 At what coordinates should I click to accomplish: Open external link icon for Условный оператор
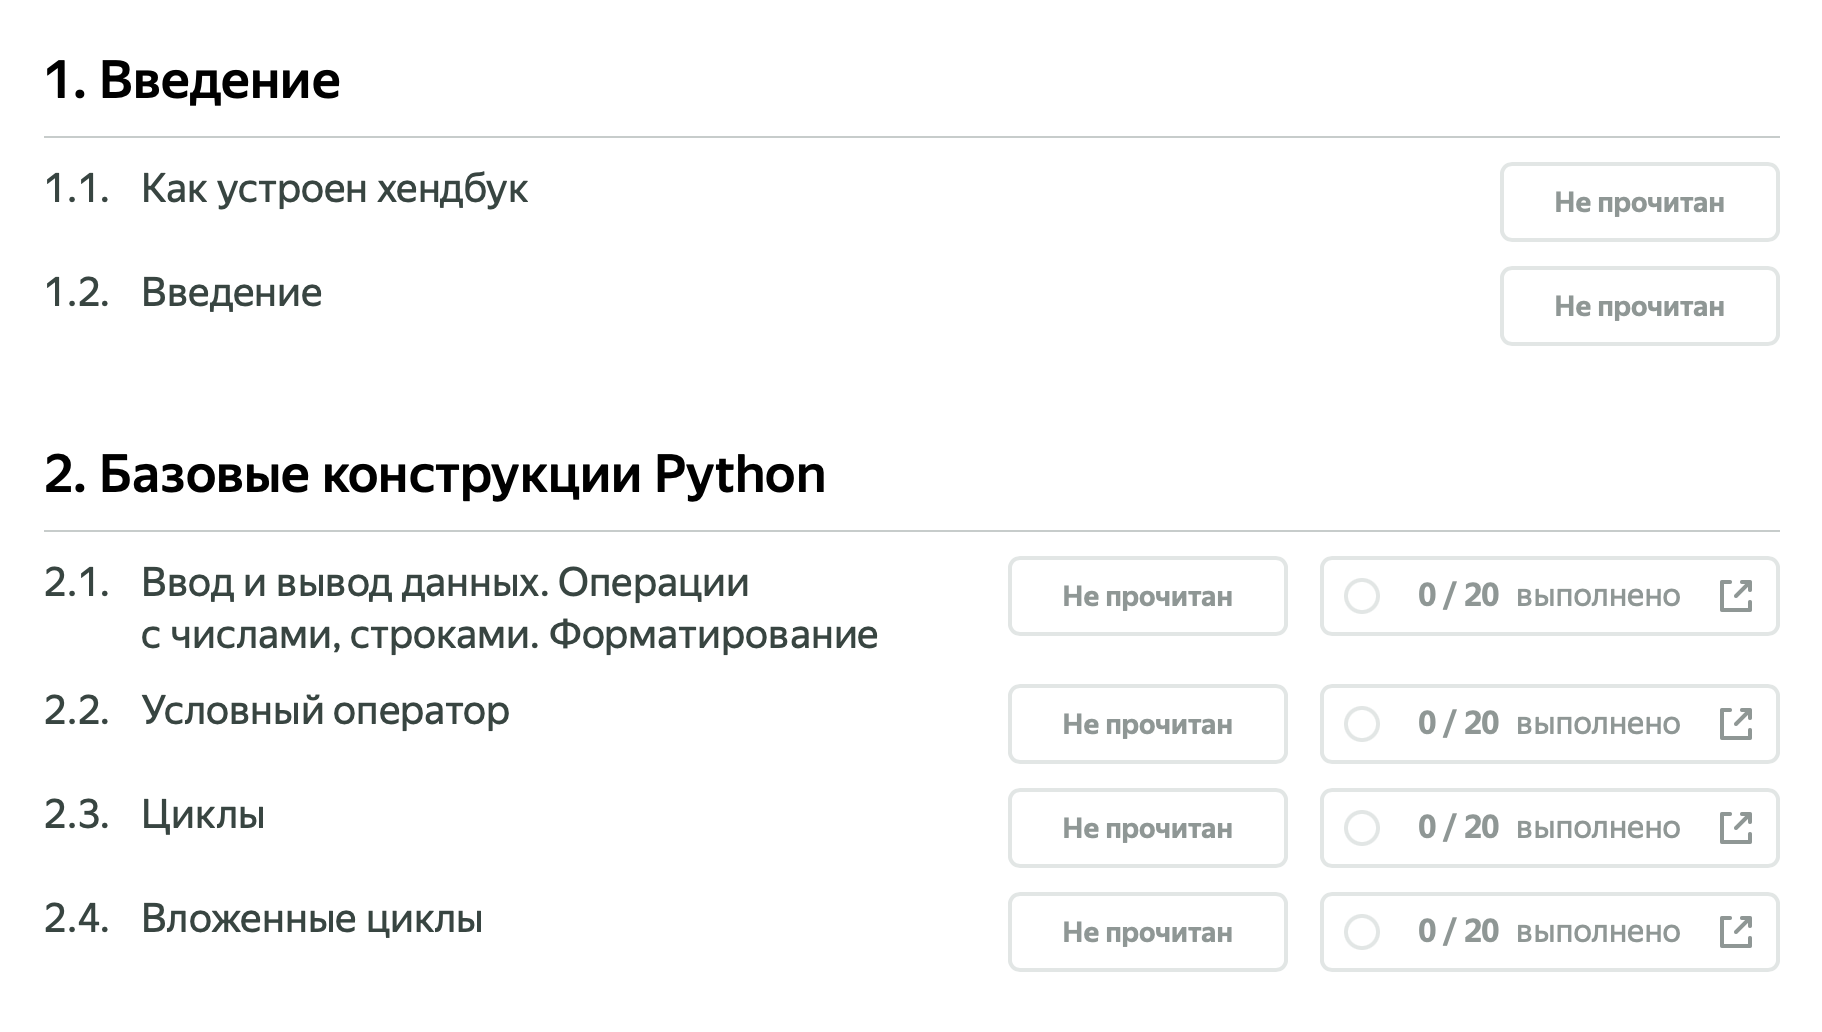pyautogui.click(x=1735, y=724)
